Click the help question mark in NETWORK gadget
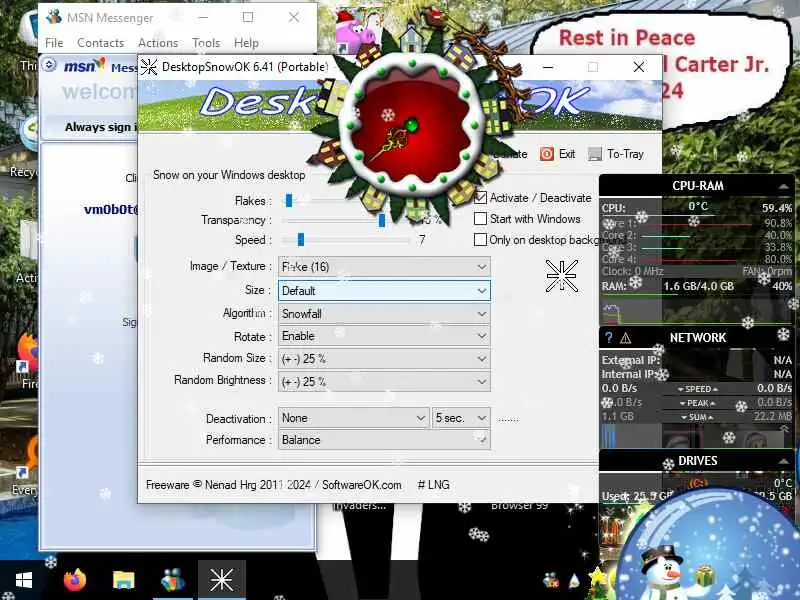Viewport: 800px width, 600px height. [608, 337]
